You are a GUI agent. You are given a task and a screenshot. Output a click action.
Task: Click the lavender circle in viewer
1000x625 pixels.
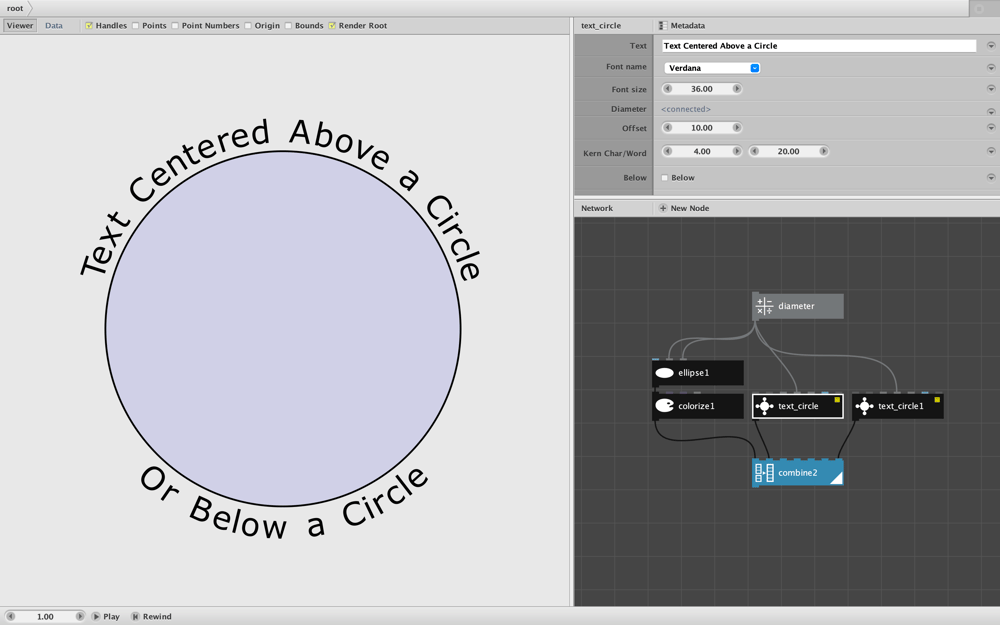(283, 328)
